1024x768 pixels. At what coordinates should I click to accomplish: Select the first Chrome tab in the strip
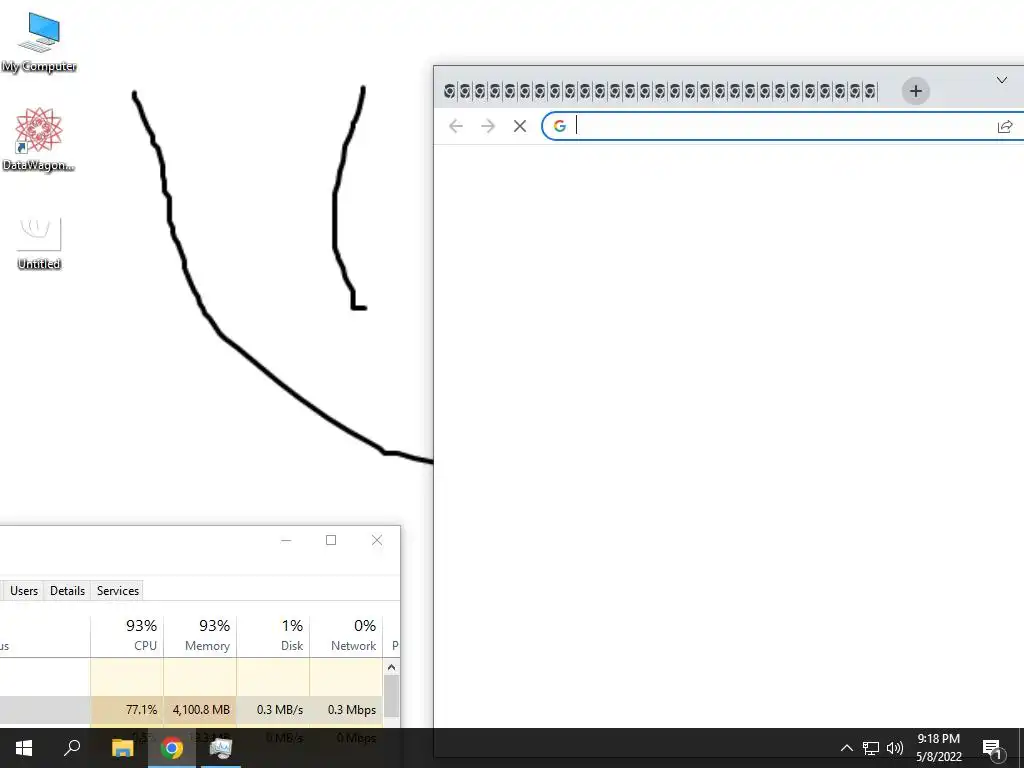(449, 91)
